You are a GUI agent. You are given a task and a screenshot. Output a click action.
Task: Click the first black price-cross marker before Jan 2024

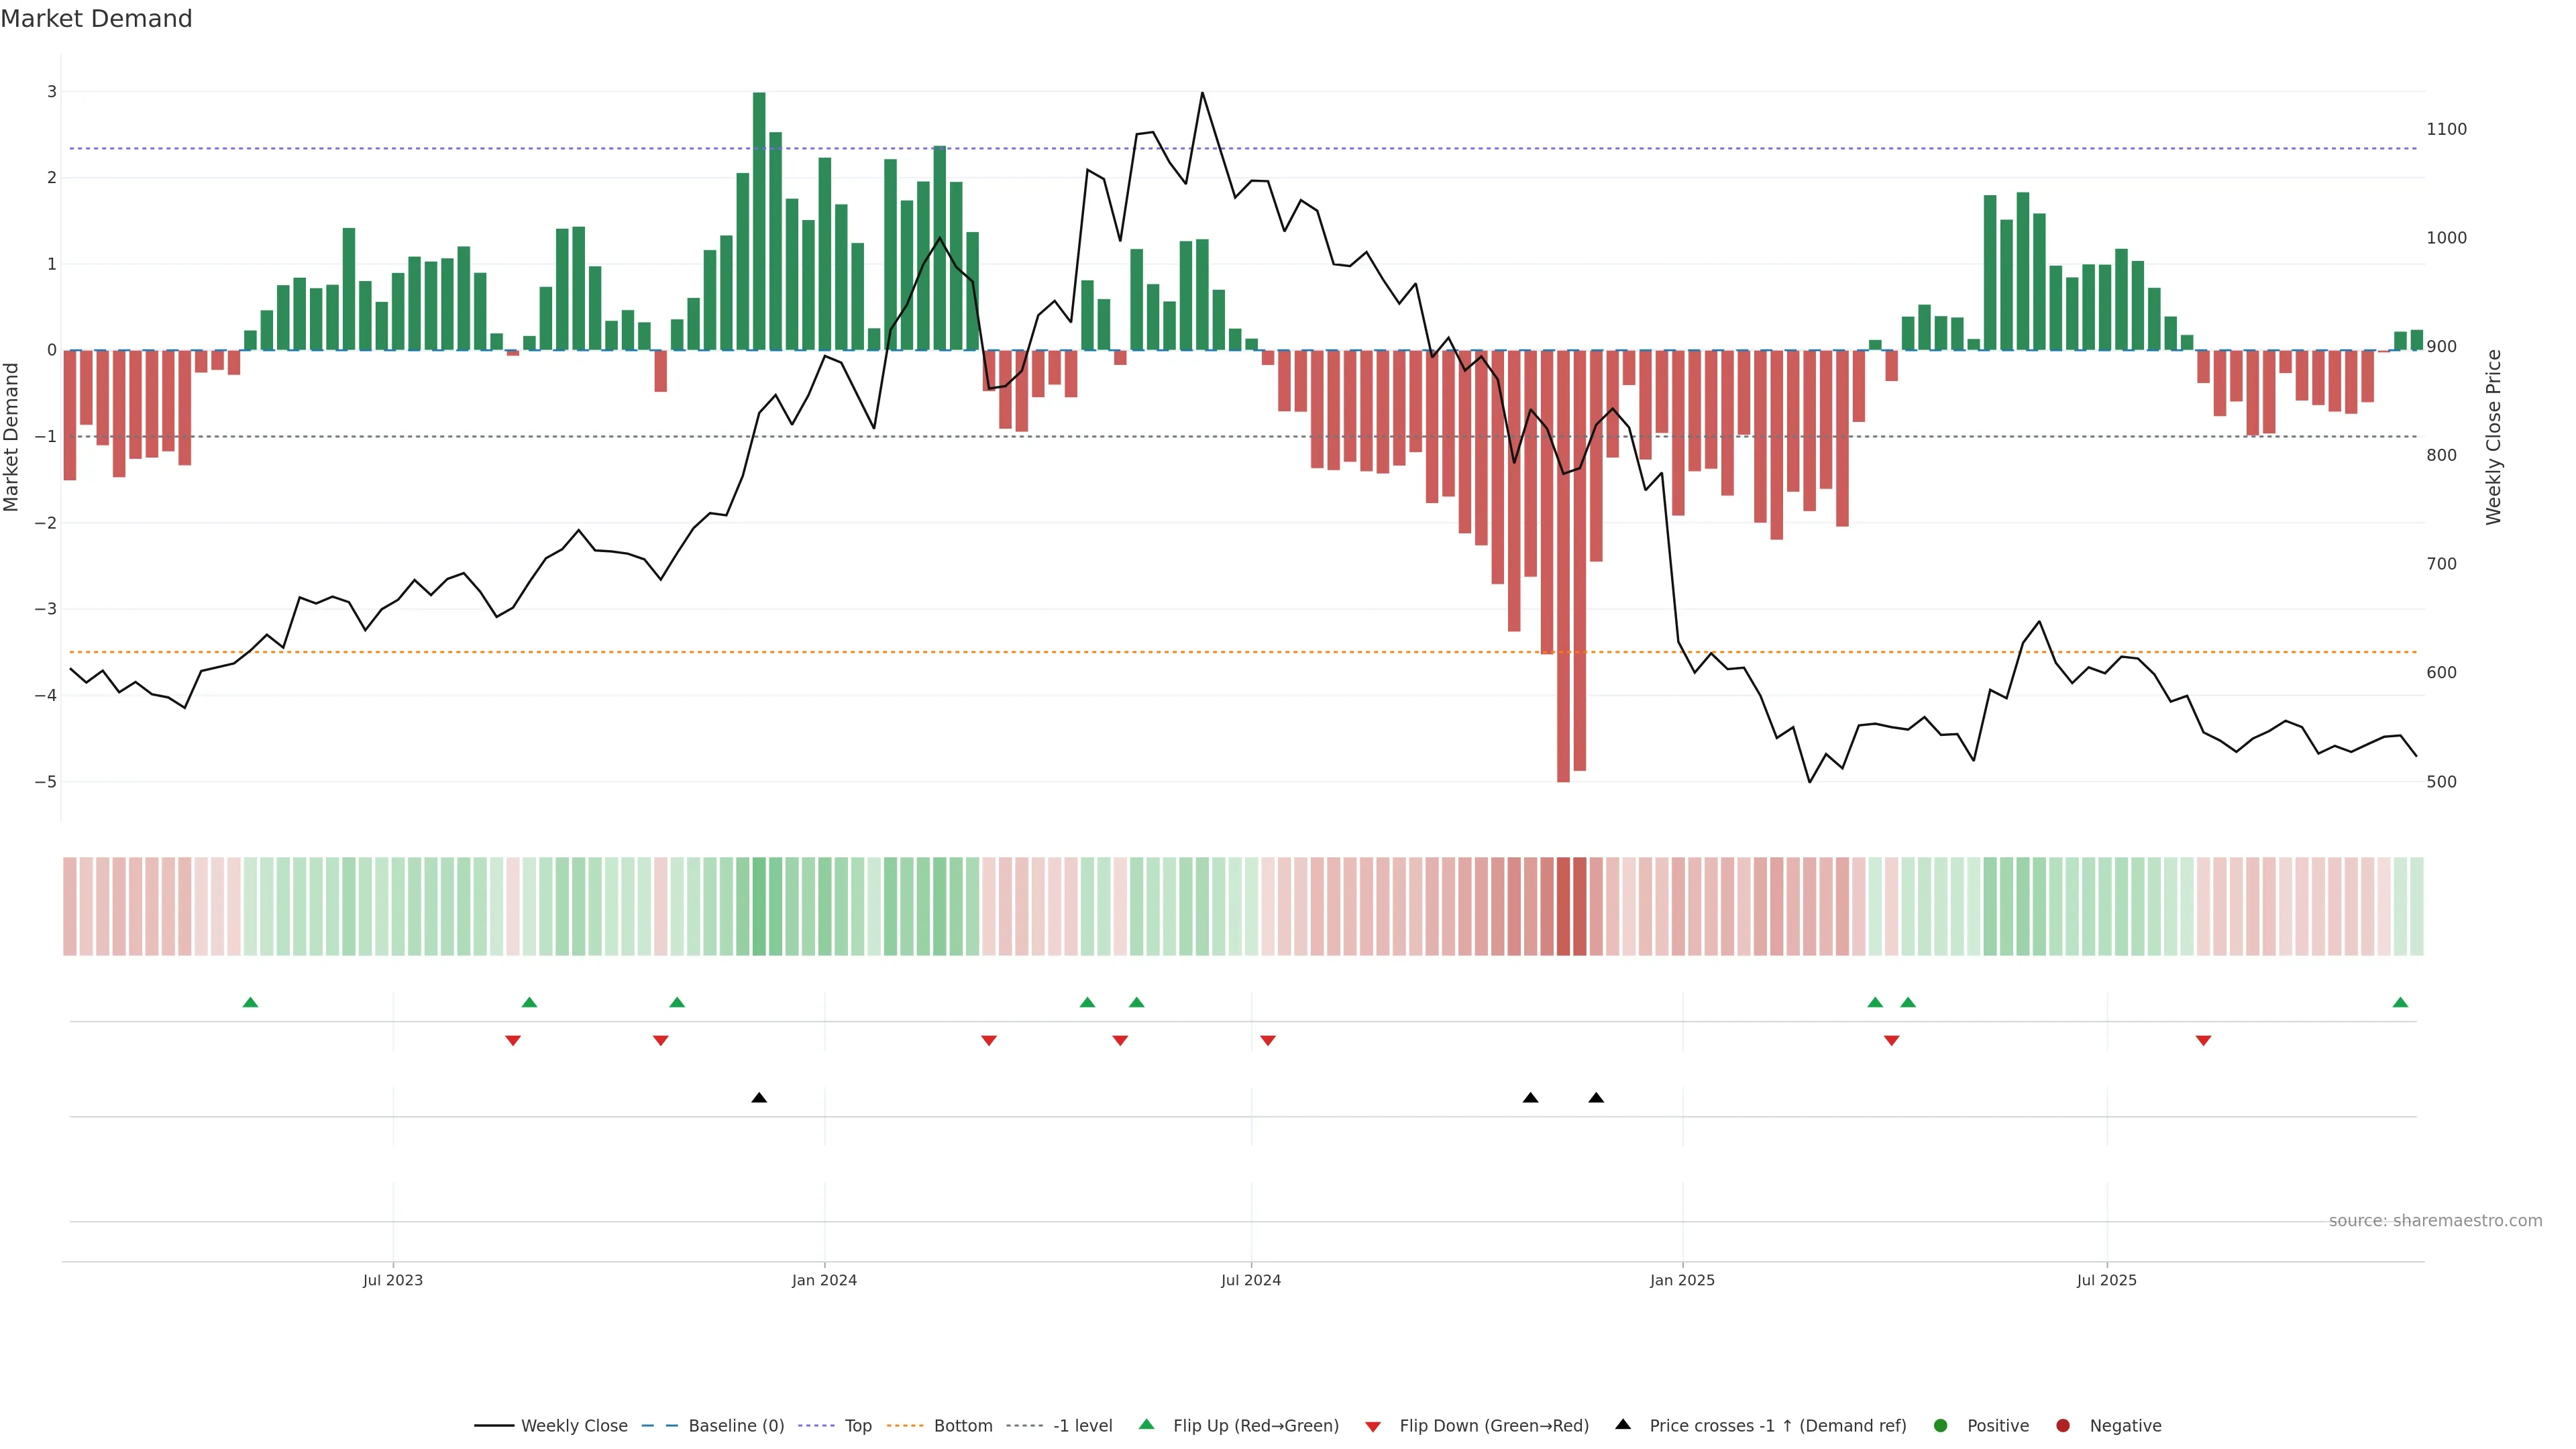(759, 1097)
